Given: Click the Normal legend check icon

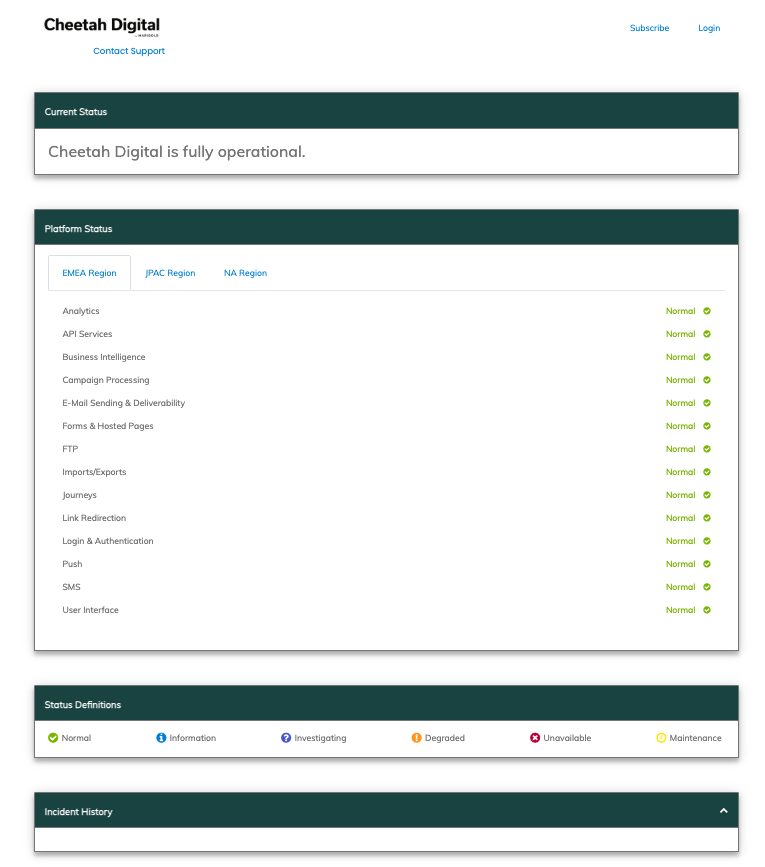Looking at the screenshot, I should [x=53, y=738].
